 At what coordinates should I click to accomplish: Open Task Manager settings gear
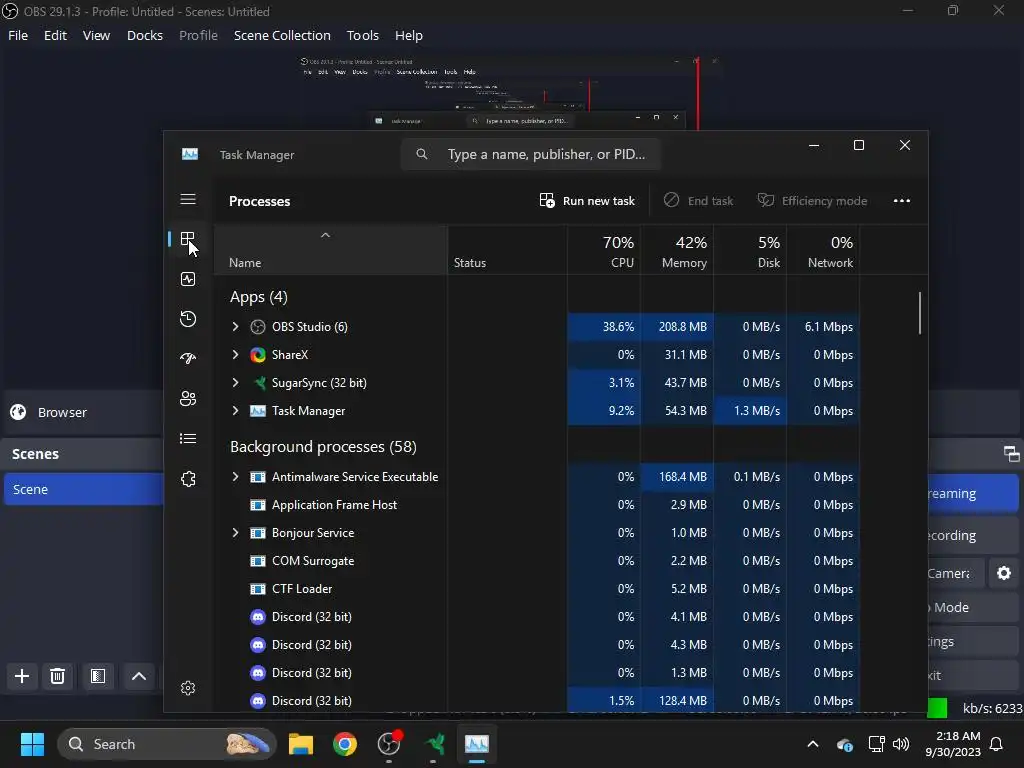click(x=188, y=688)
